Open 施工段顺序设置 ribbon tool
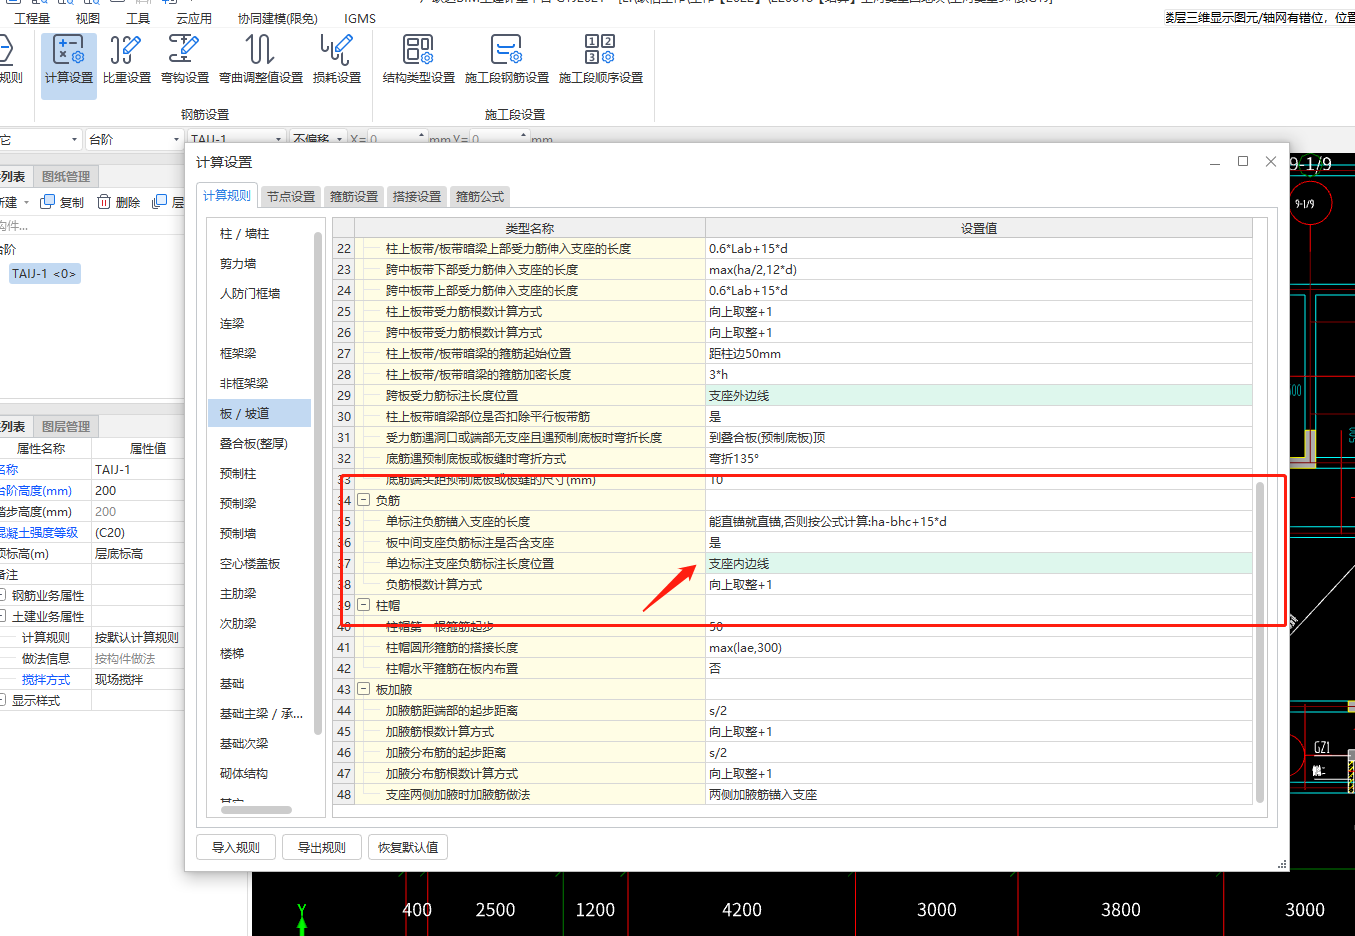Image resolution: width=1355 pixels, height=936 pixels. click(x=601, y=60)
